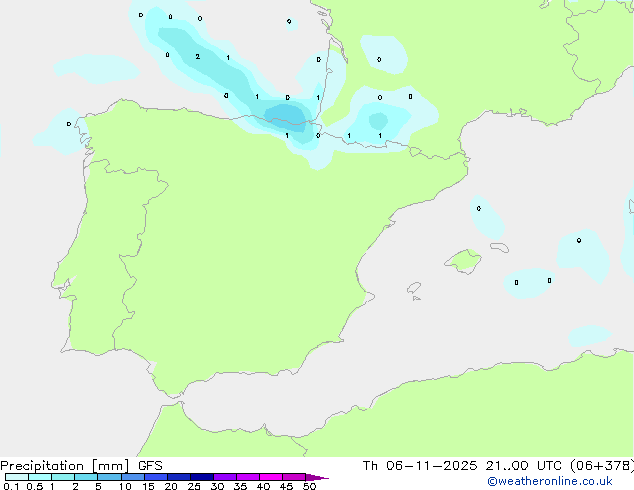Click the '15' legend scale label
Image resolution: width=634 pixels, height=490 pixels.
coord(148,486)
